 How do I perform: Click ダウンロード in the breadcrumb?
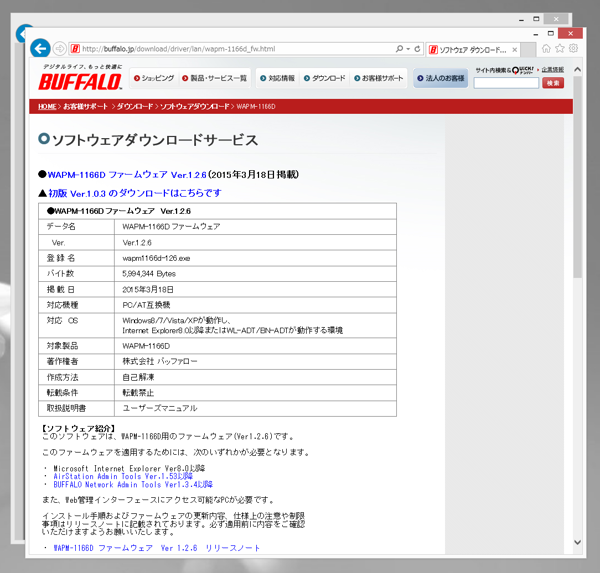pos(135,106)
